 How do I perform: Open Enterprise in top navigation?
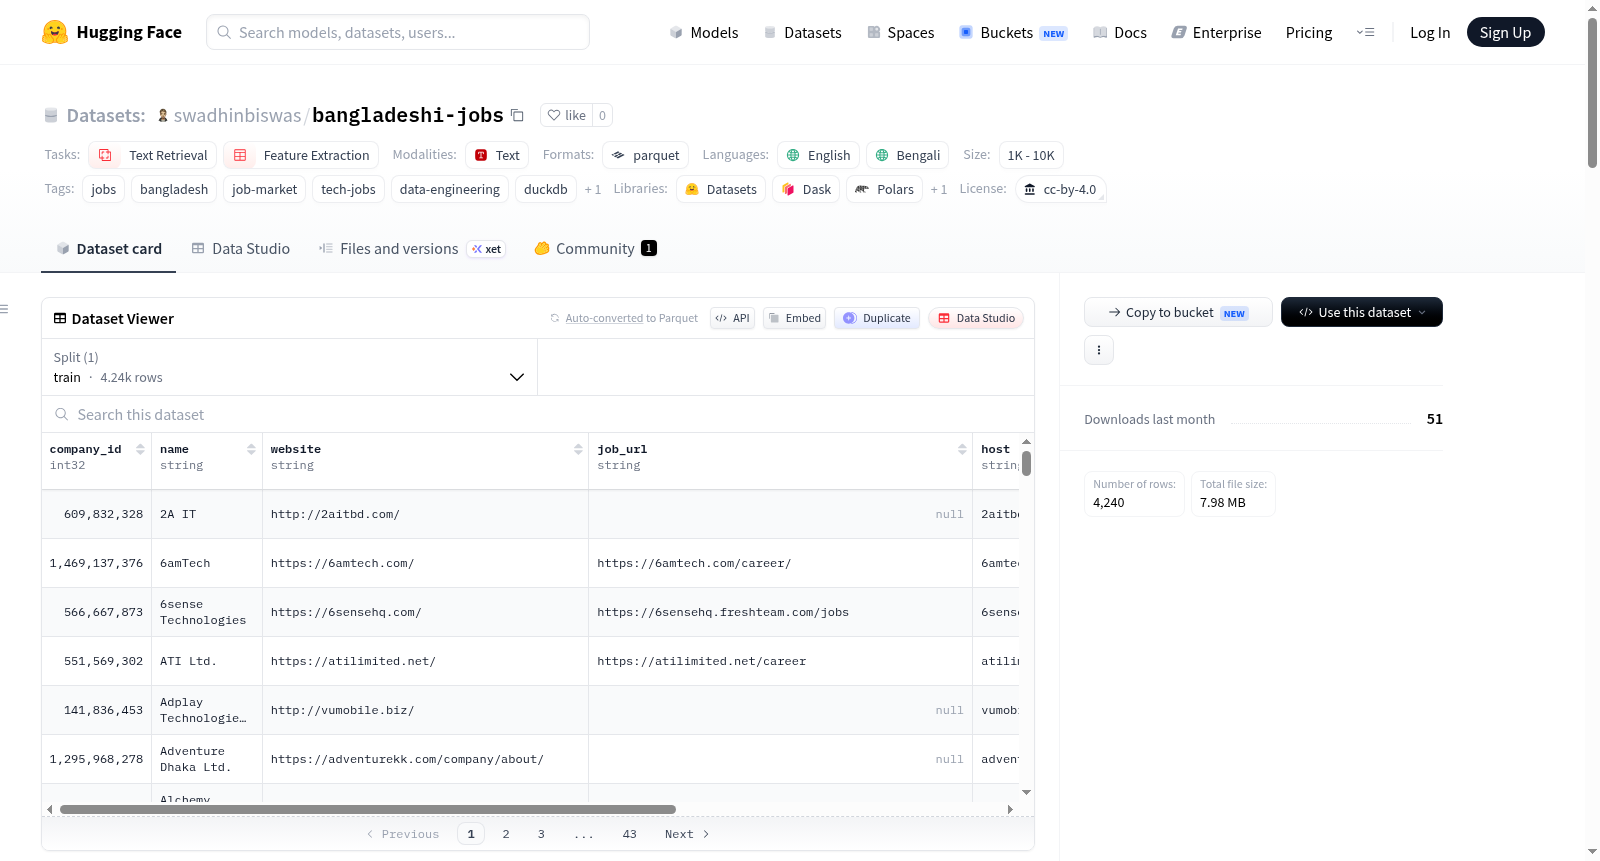1216,32
